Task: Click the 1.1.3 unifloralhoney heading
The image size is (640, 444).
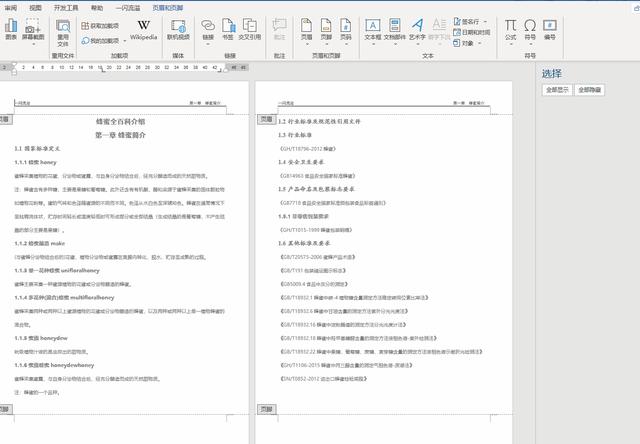Action: (x=57, y=270)
